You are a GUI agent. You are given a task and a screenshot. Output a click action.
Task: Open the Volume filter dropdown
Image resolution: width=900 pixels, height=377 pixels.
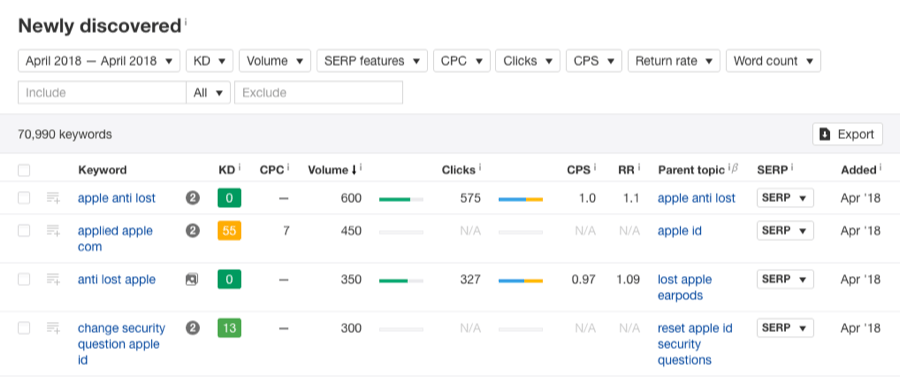coord(275,61)
